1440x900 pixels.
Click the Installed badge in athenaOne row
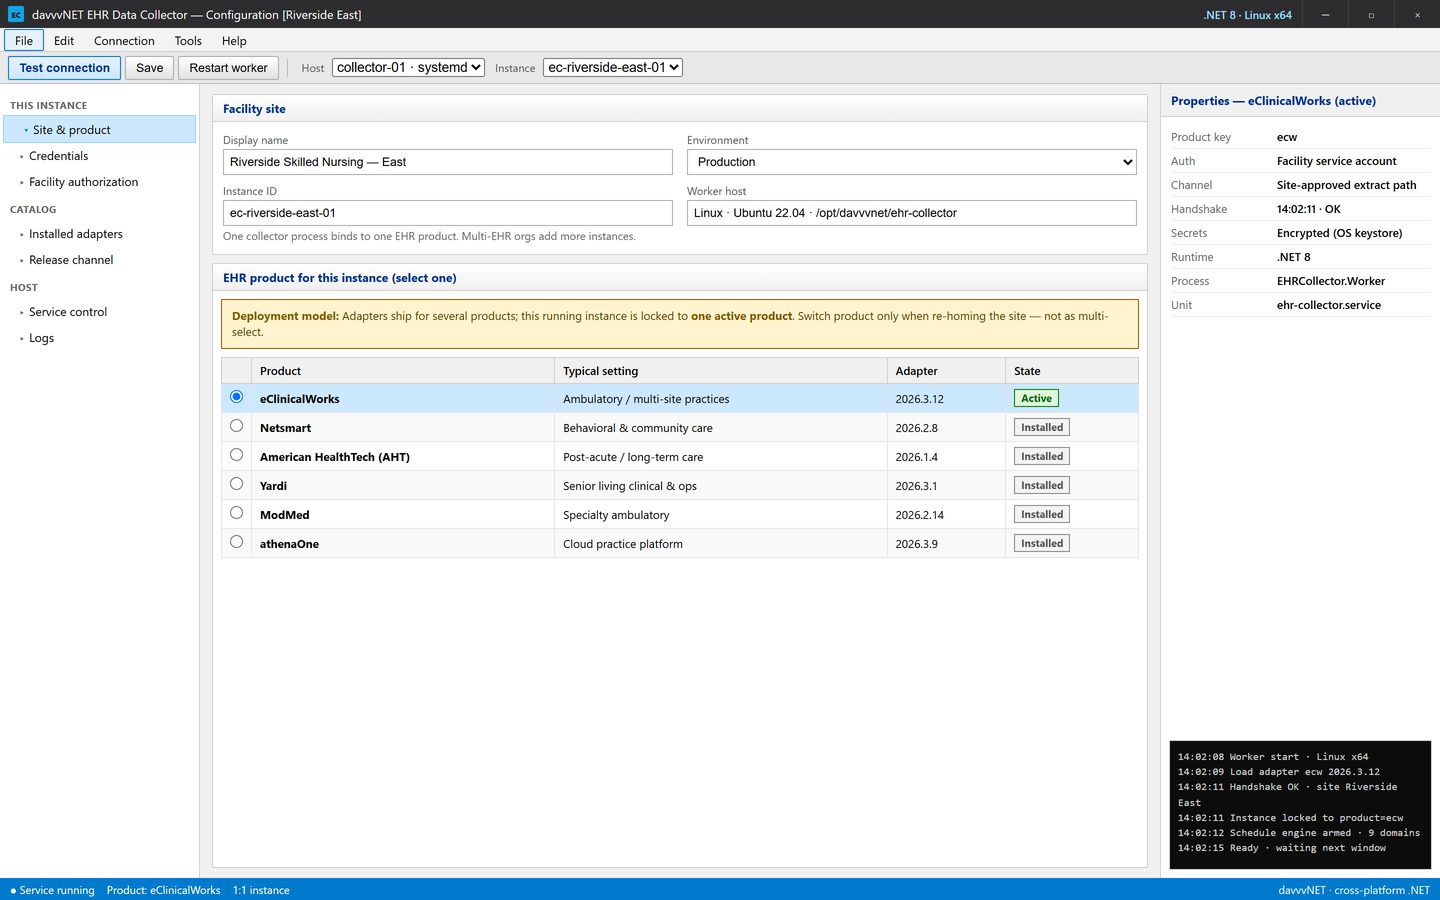[x=1042, y=543]
